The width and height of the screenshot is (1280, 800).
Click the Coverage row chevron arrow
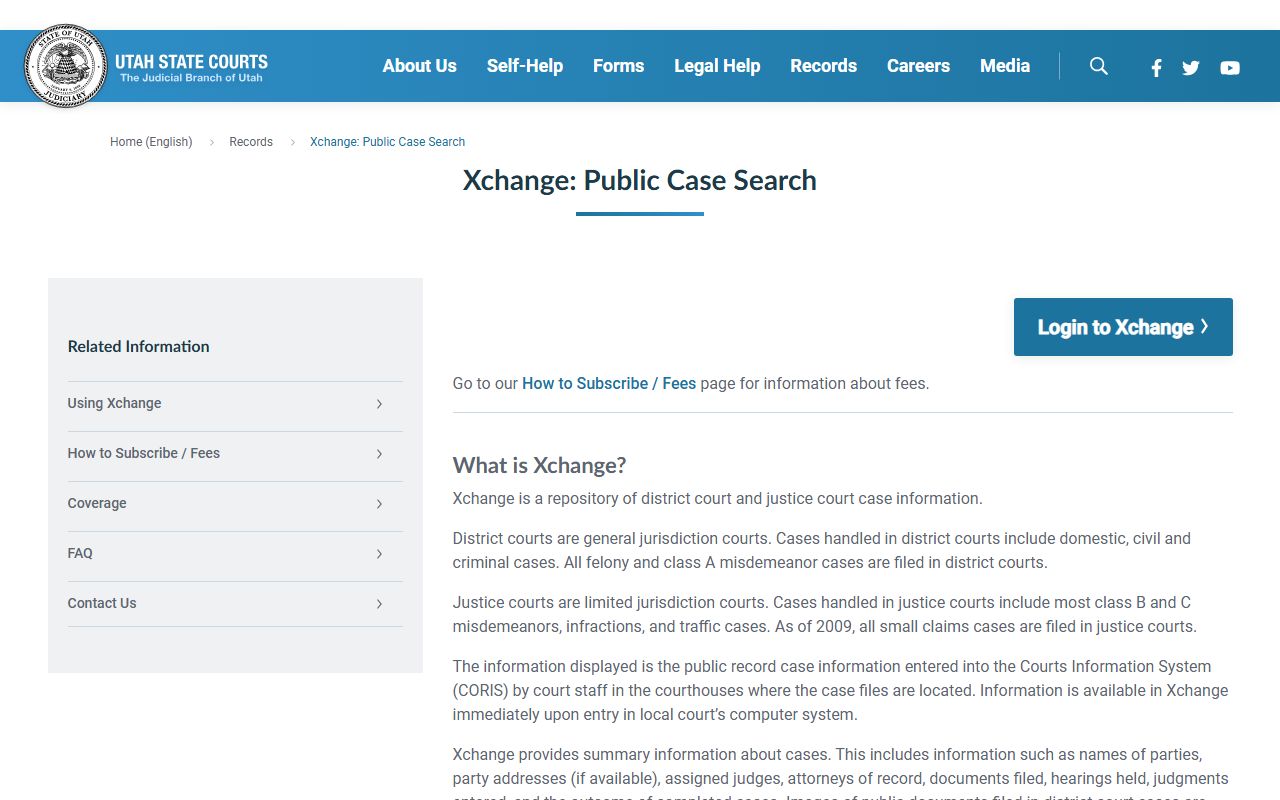click(379, 504)
